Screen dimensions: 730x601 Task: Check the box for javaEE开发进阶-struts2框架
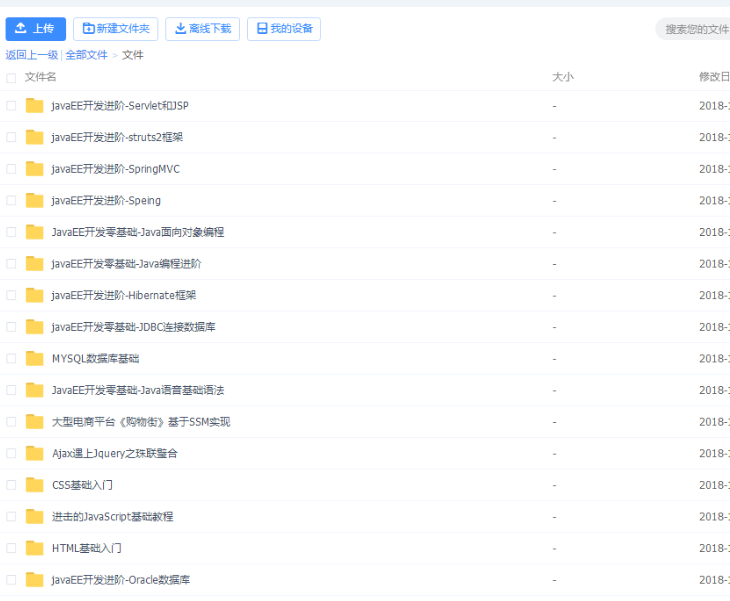click(11, 137)
